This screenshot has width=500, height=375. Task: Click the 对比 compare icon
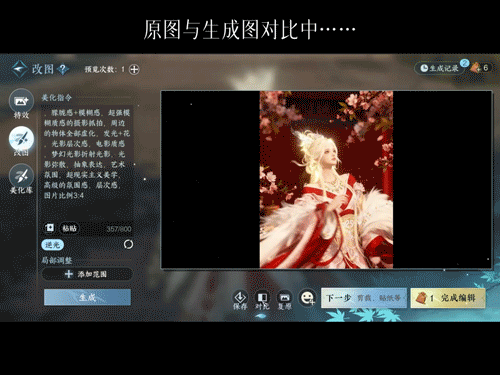click(x=262, y=297)
